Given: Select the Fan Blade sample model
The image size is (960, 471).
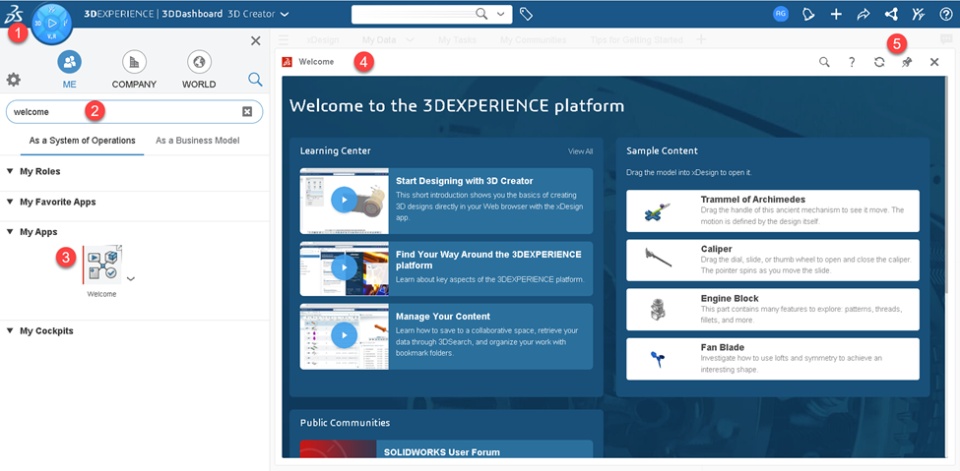Looking at the screenshot, I should 773,359.
